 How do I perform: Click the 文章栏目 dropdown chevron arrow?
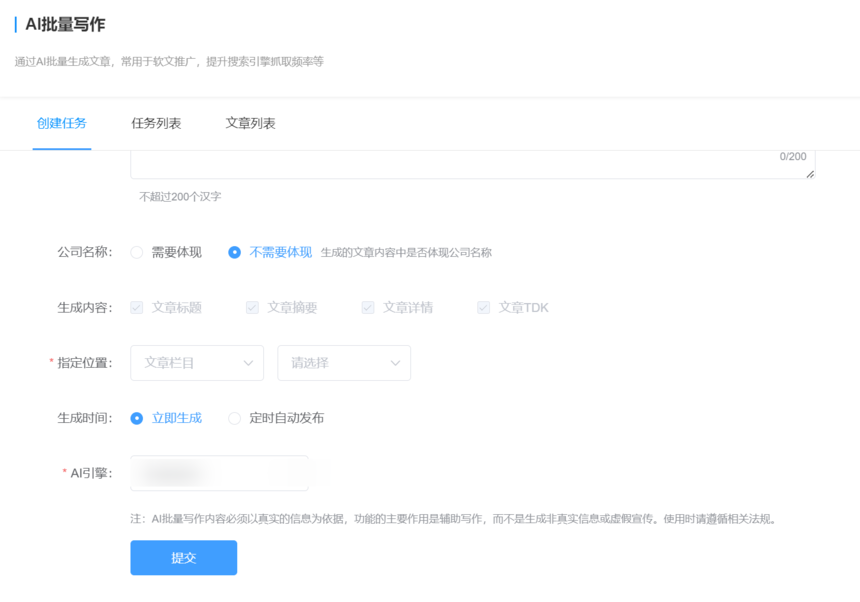pyautogui.click(x=248, y=363)
